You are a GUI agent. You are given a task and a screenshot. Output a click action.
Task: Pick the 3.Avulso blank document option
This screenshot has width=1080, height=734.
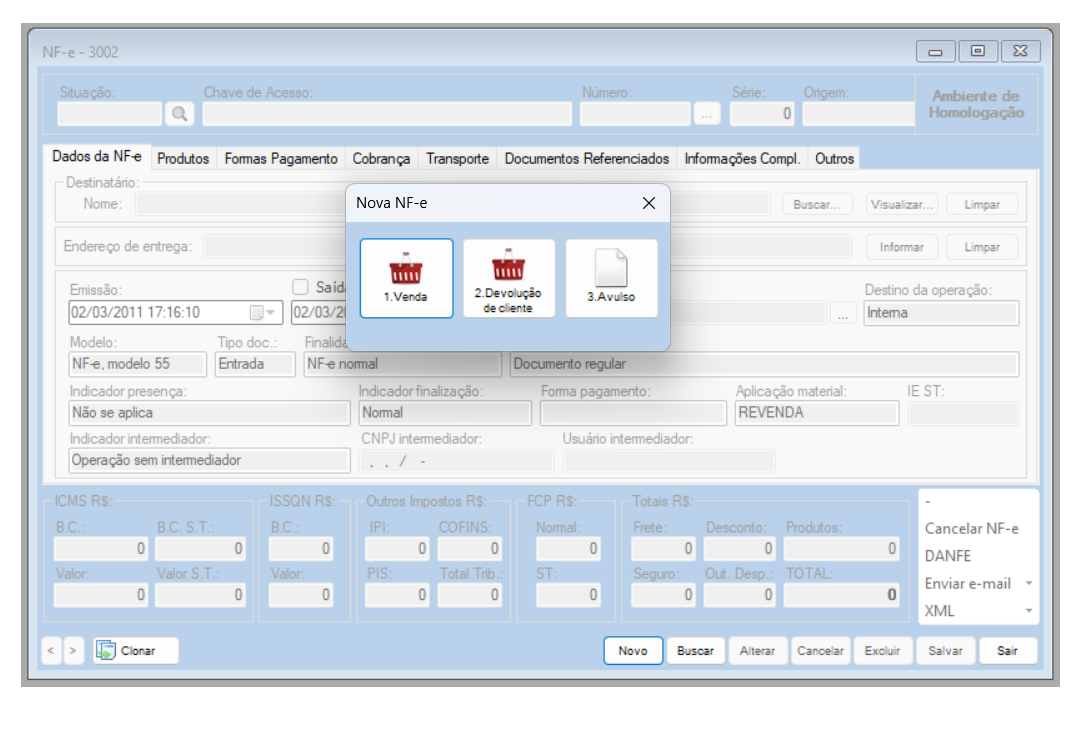[x=611, y=277]
